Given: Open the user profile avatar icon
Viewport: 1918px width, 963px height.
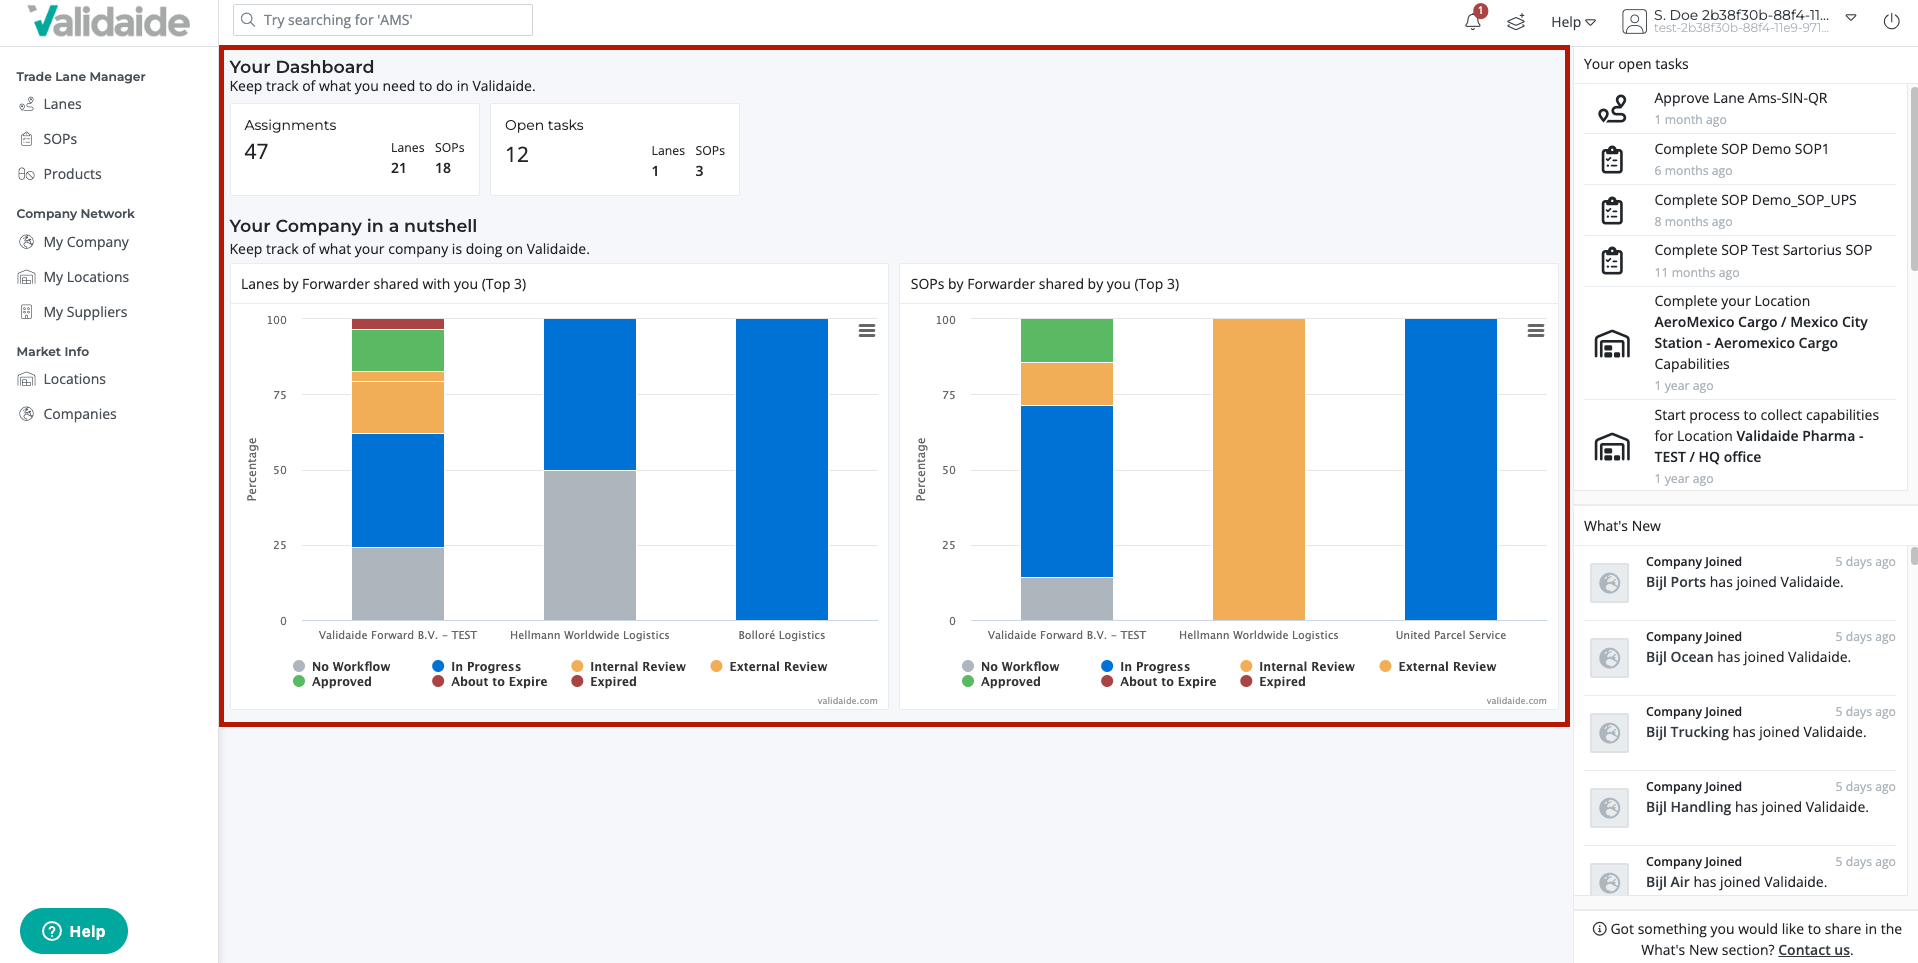Looking at the screenshot, I should (x=1634, y=21).
